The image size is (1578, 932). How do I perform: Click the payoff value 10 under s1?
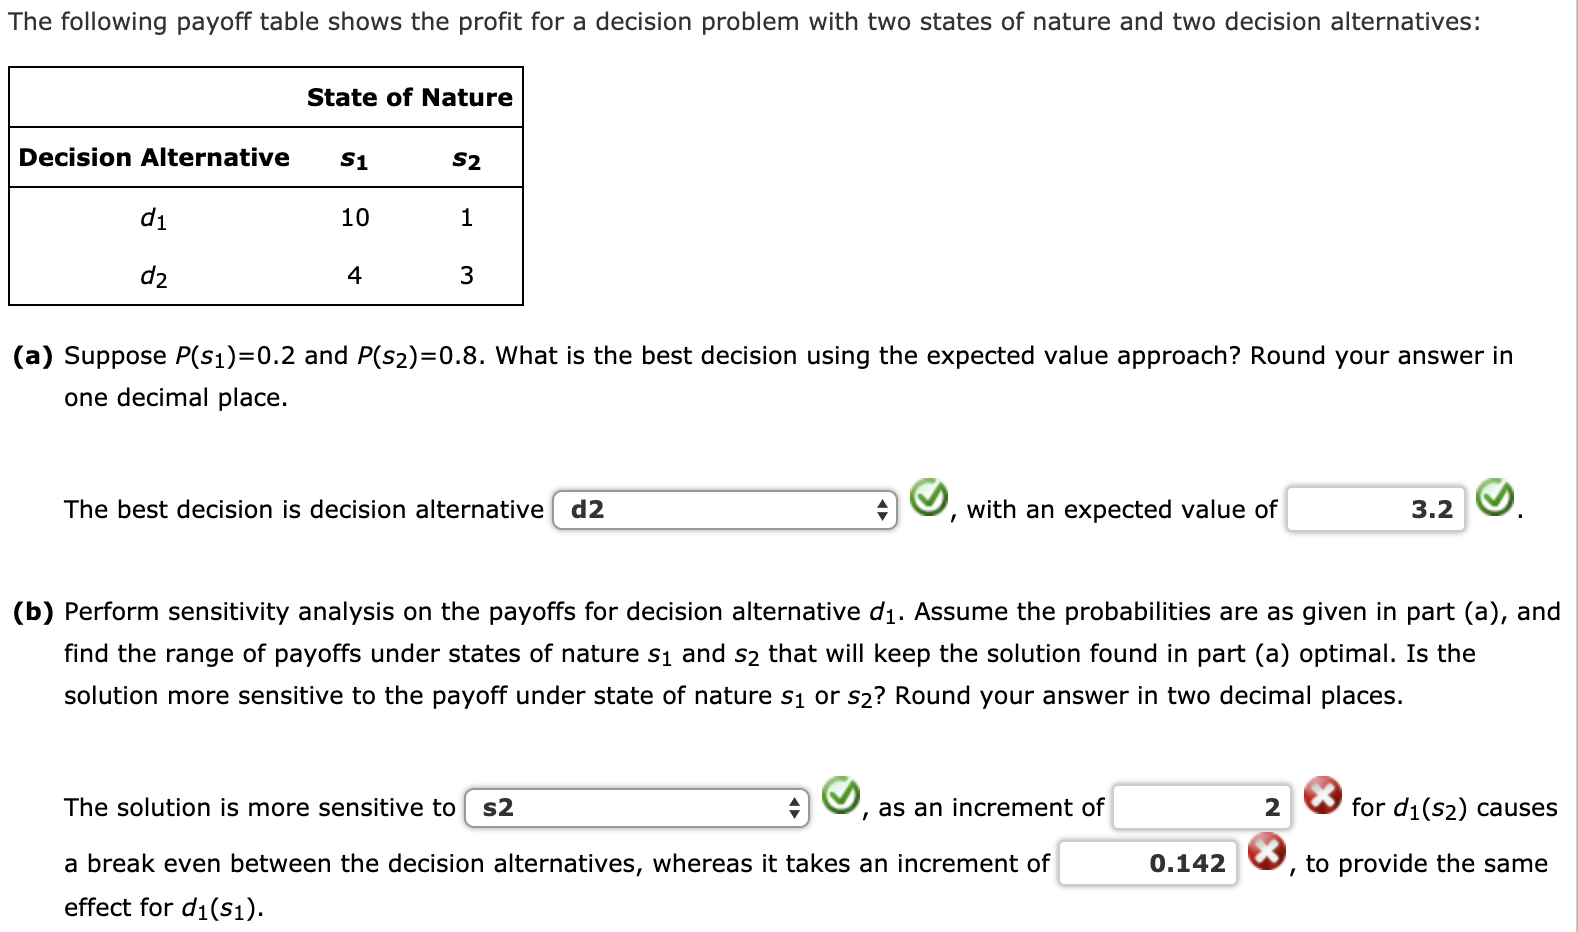355,217
